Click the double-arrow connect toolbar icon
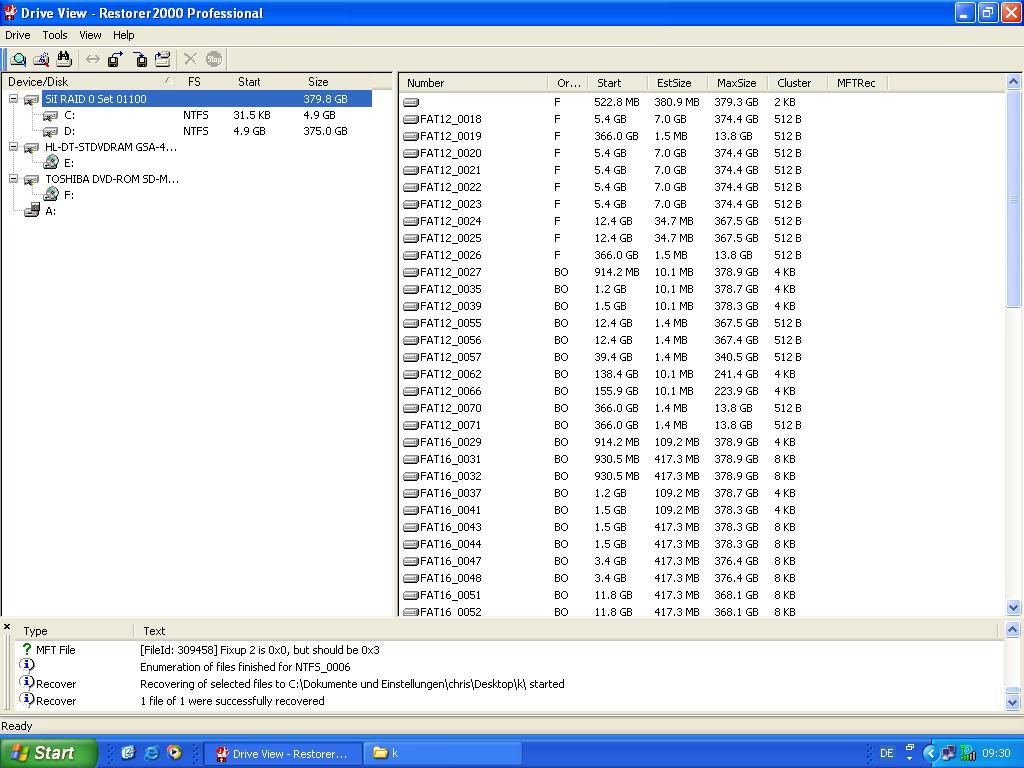Screen dimensions: 1024x768 point(93,59)
